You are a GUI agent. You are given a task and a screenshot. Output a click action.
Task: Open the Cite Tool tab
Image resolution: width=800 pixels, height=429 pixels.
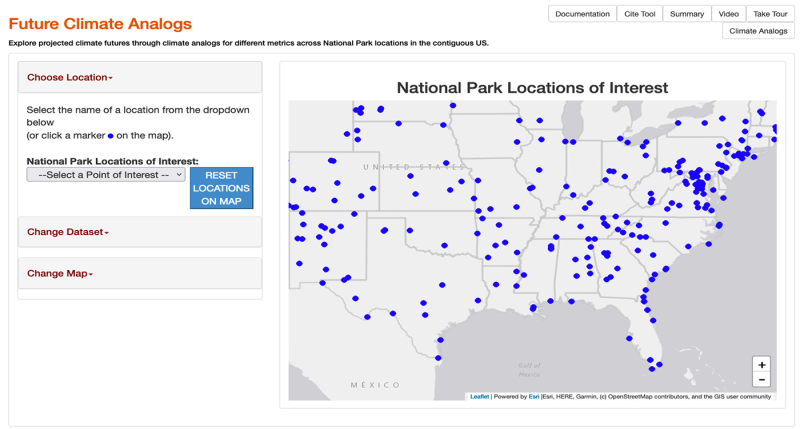[x=640, y=14]
